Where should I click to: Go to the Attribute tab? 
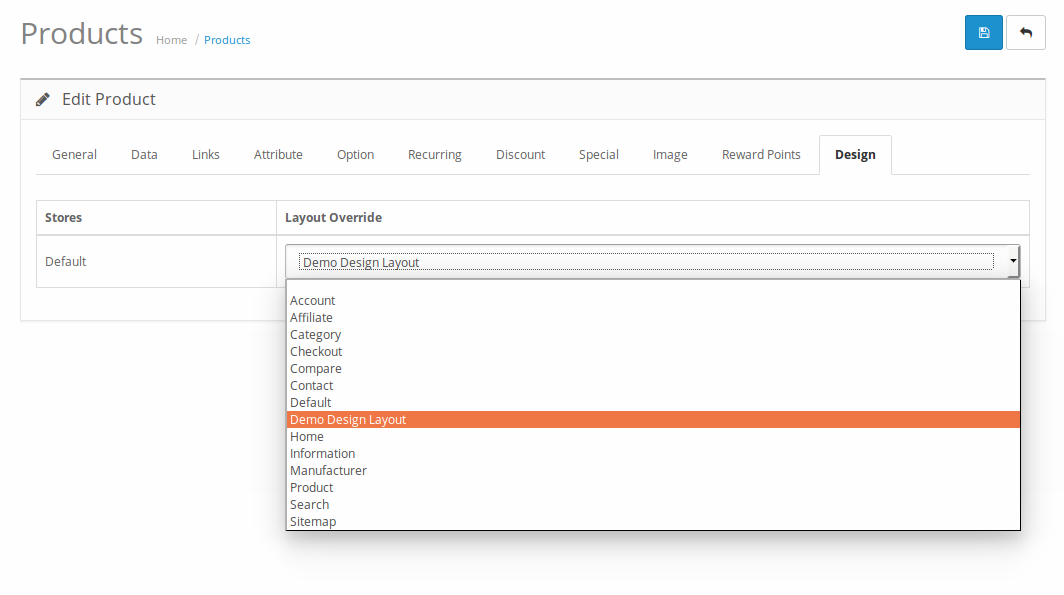click(278, 155)
